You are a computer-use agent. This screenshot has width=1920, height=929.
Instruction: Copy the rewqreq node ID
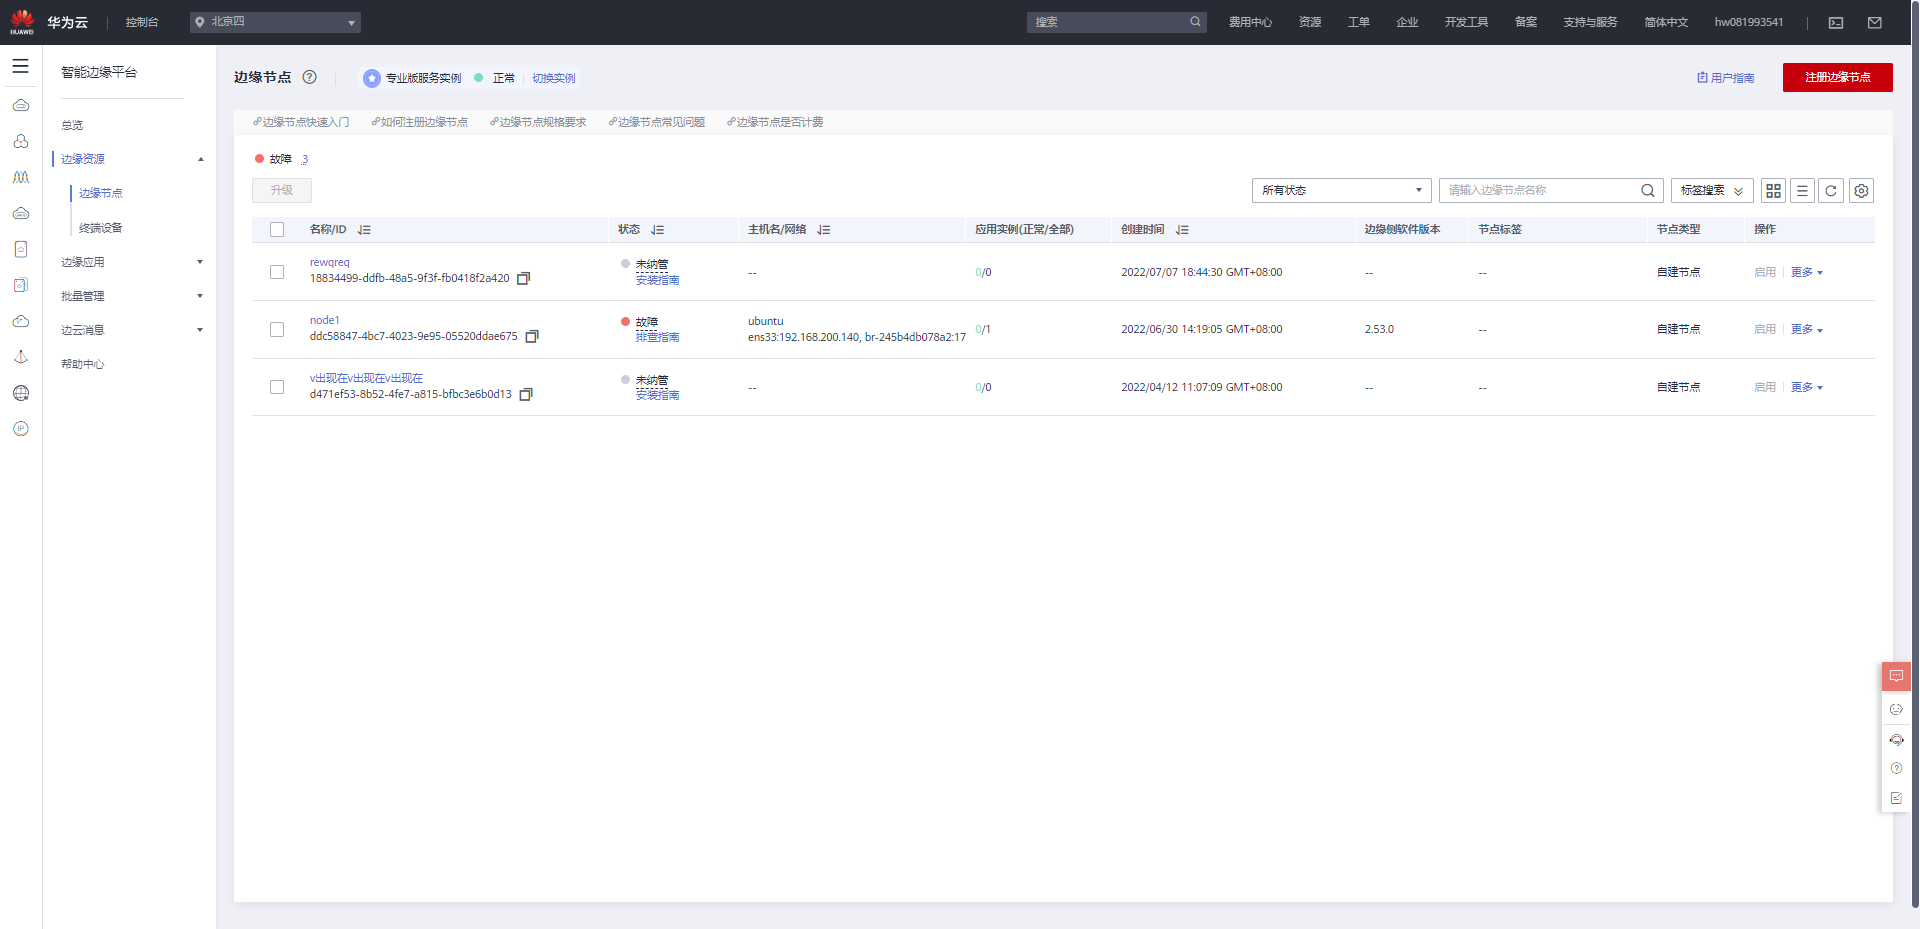tap(523, 279)
